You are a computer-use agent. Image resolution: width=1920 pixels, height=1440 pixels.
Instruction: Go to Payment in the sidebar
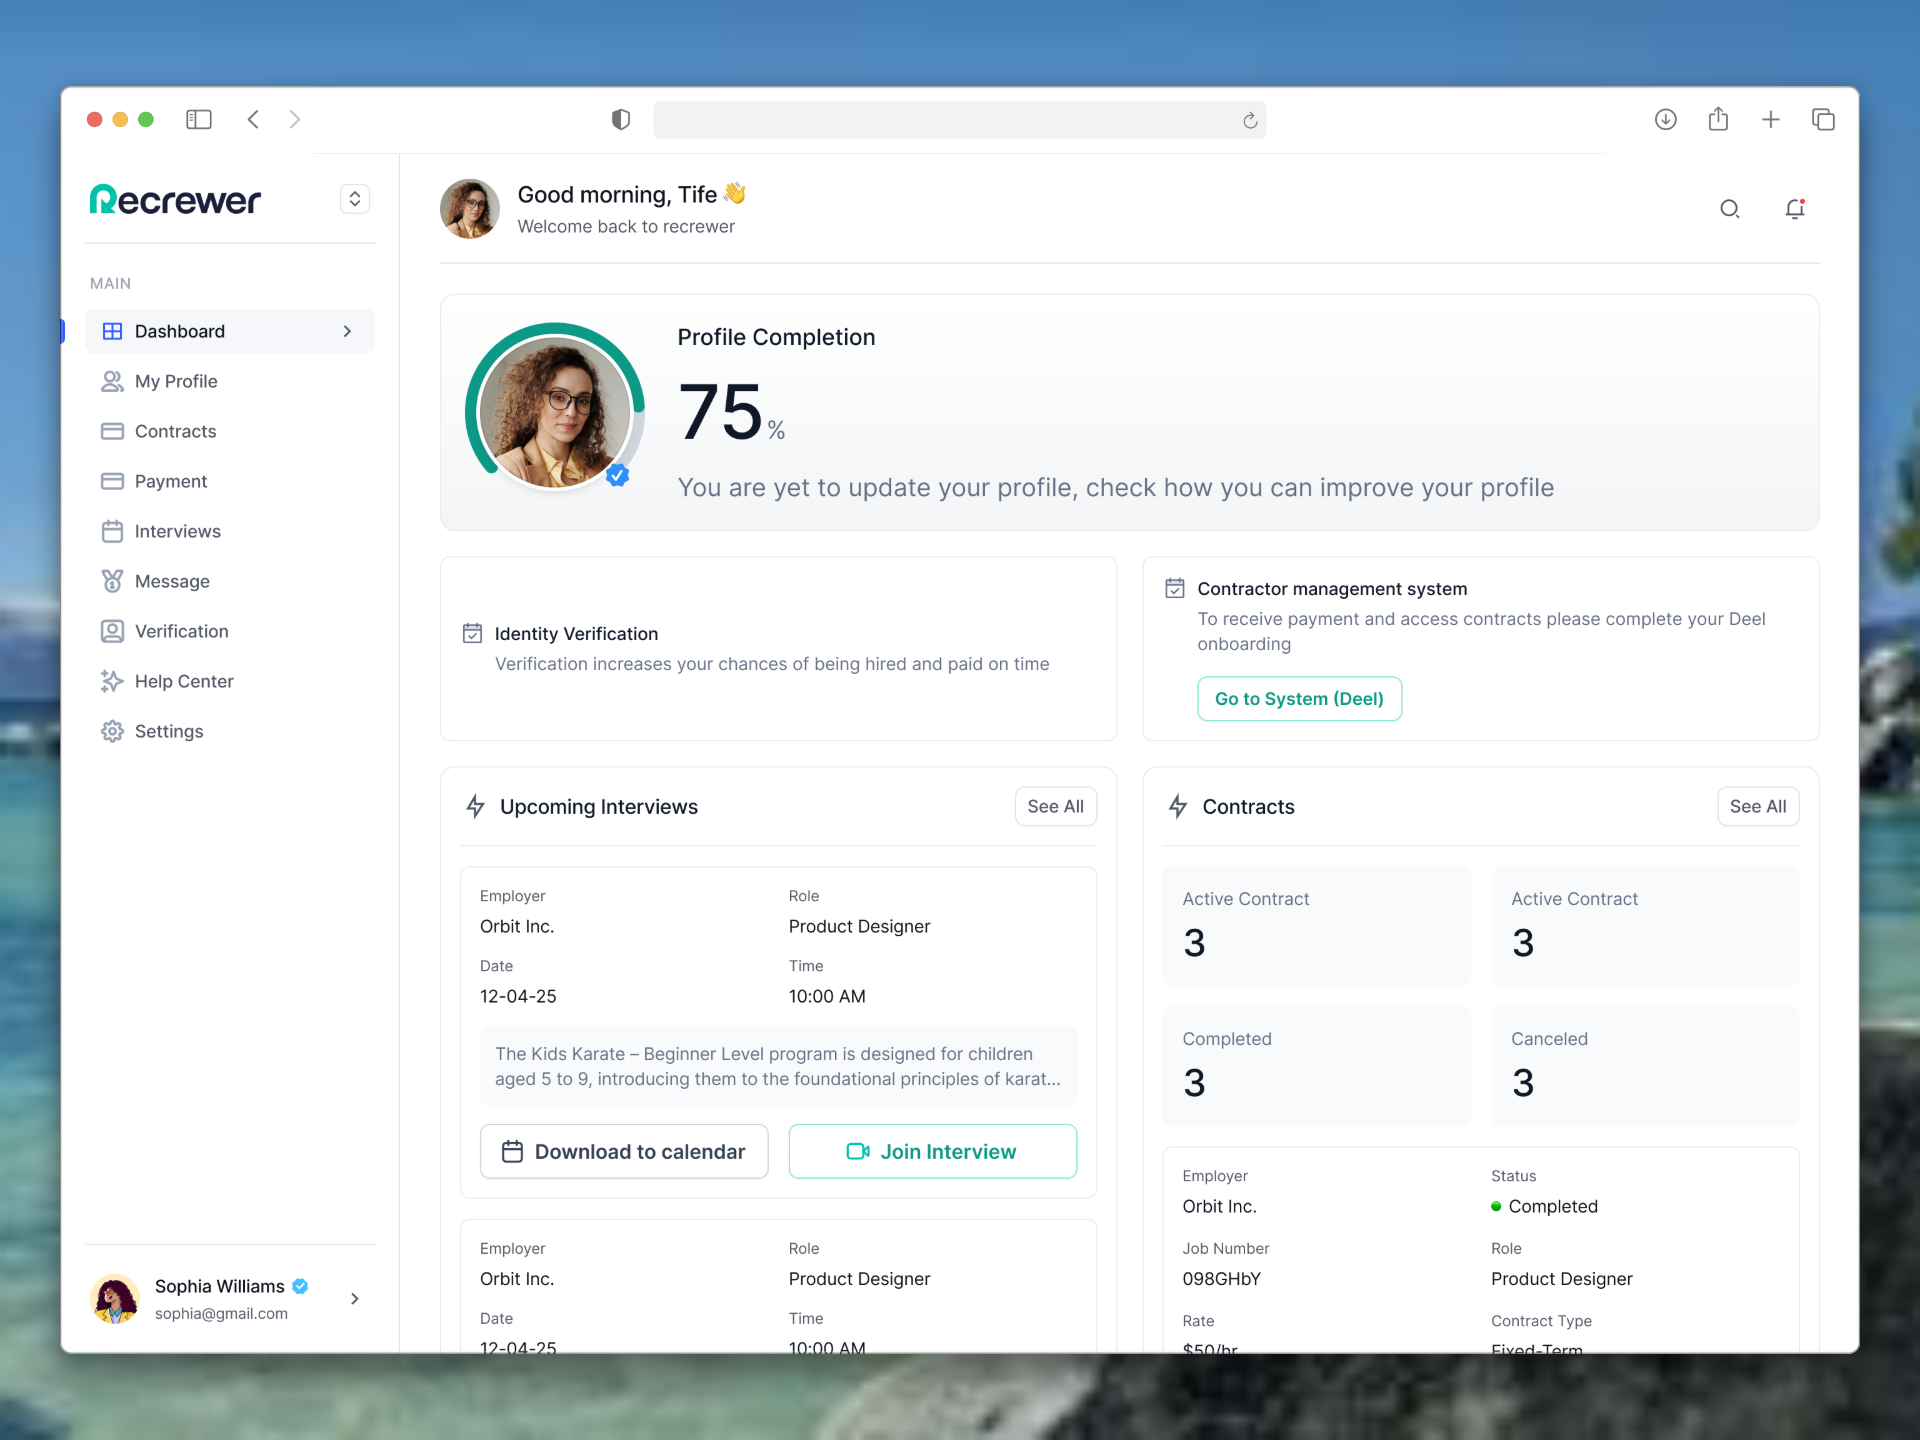[170, 481]
